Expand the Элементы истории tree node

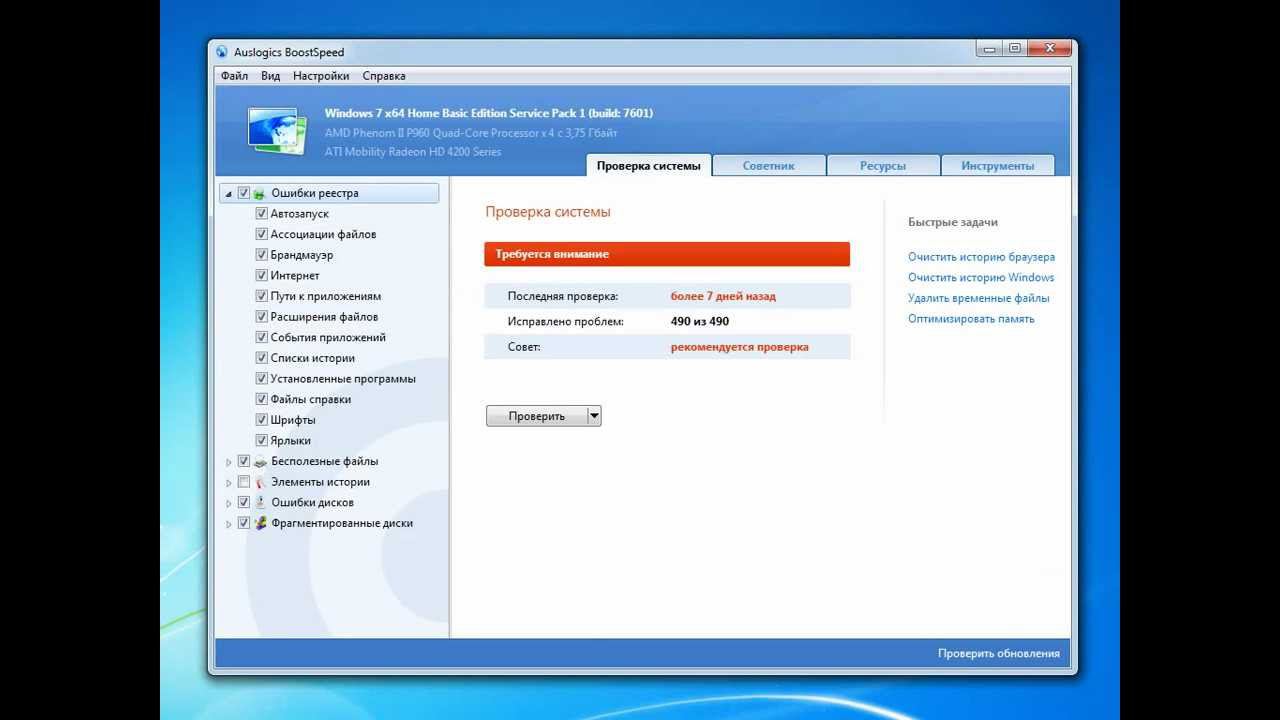tap(229, 483)
